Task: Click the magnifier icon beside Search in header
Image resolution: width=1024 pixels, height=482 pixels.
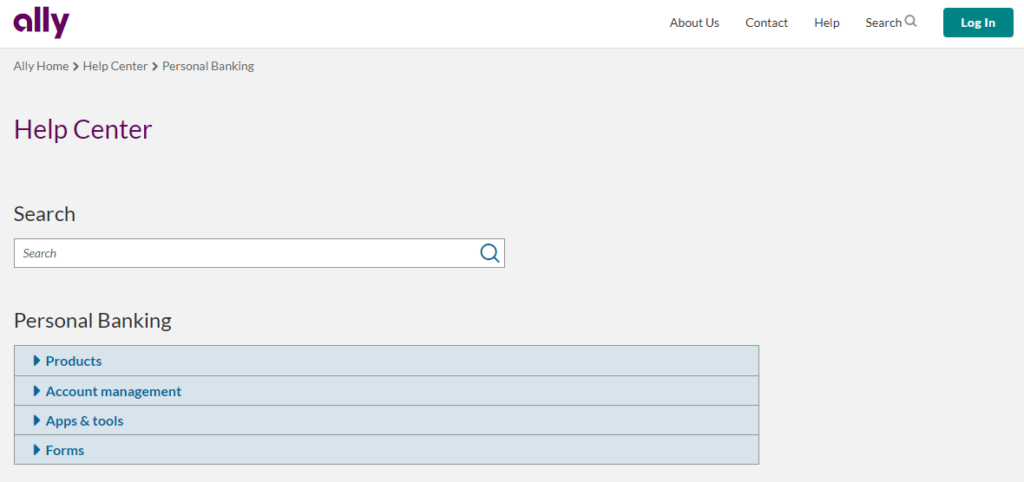Action: [x=911, y=22]
